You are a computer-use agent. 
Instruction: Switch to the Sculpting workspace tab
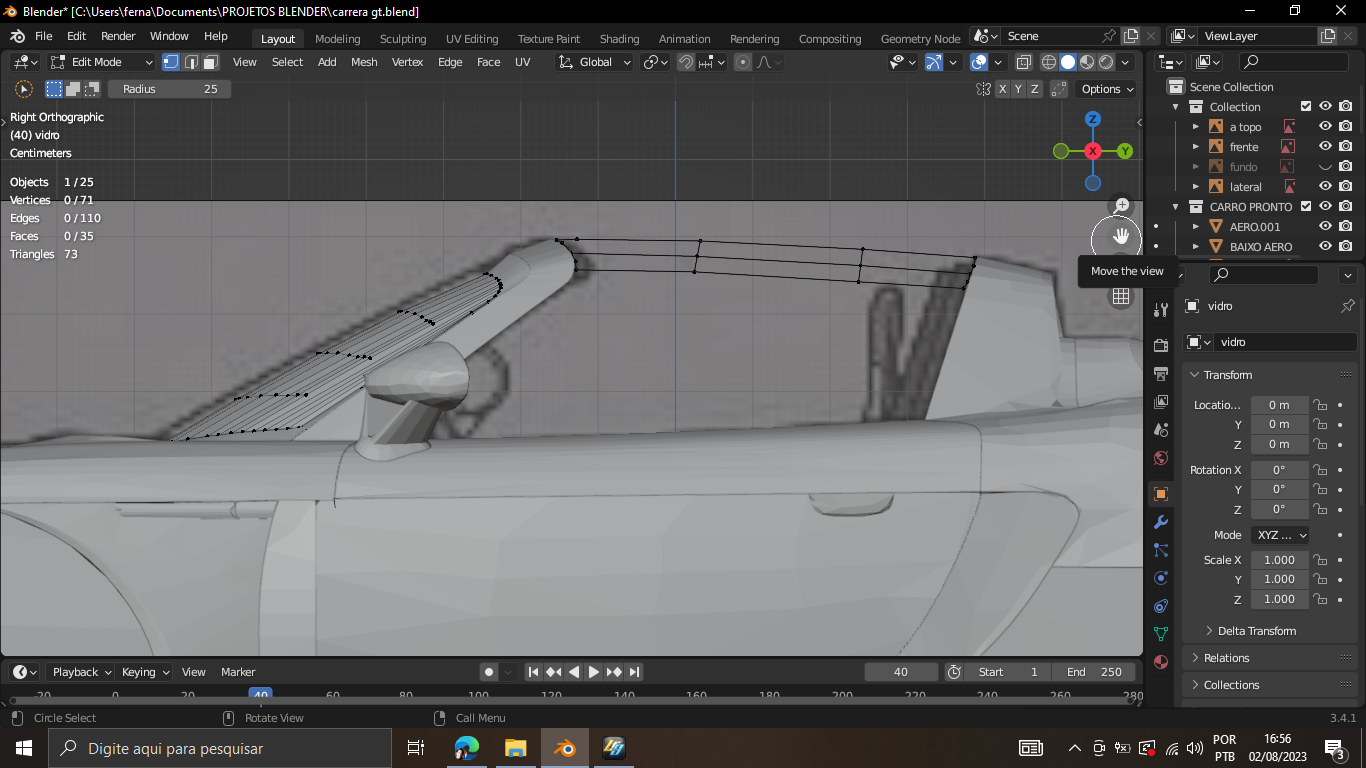[402, 39]
